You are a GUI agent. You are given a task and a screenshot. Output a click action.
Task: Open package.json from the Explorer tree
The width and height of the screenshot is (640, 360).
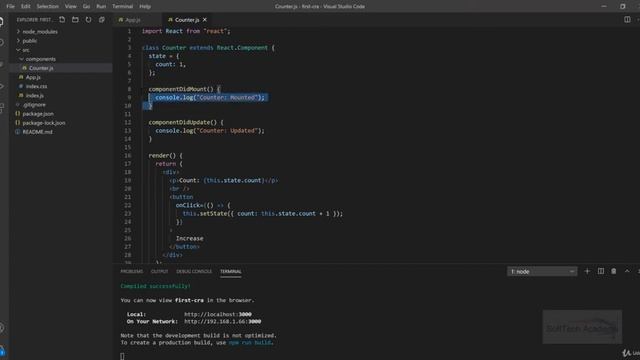[38, 113]
